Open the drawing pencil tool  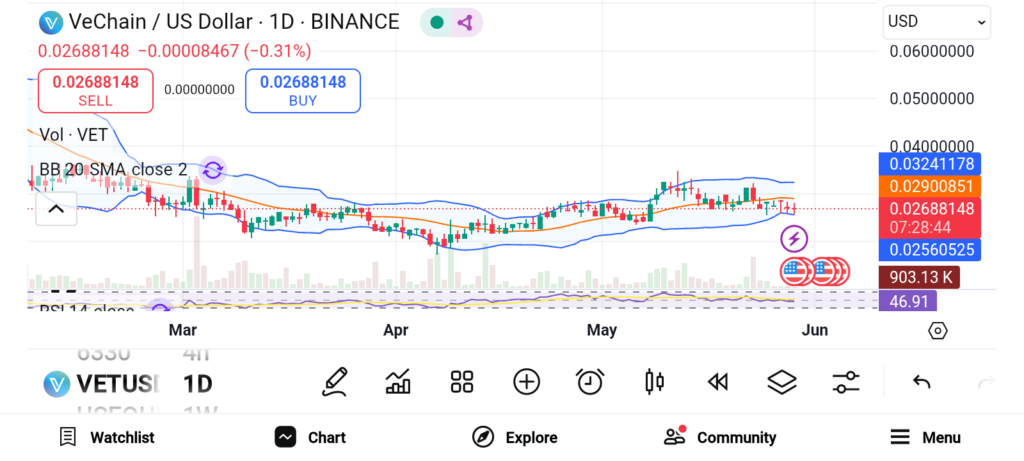coord(335,382)
